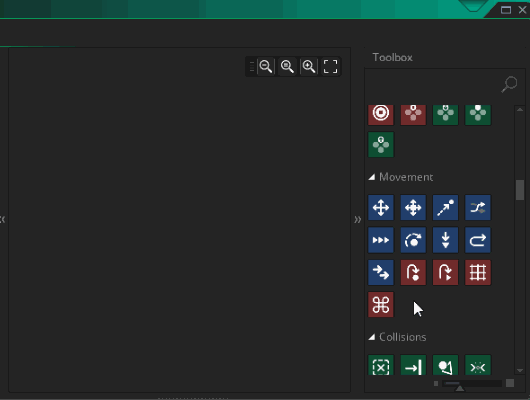Collapse the Collisions section triangle
The image size is (530, 400).
371,337
